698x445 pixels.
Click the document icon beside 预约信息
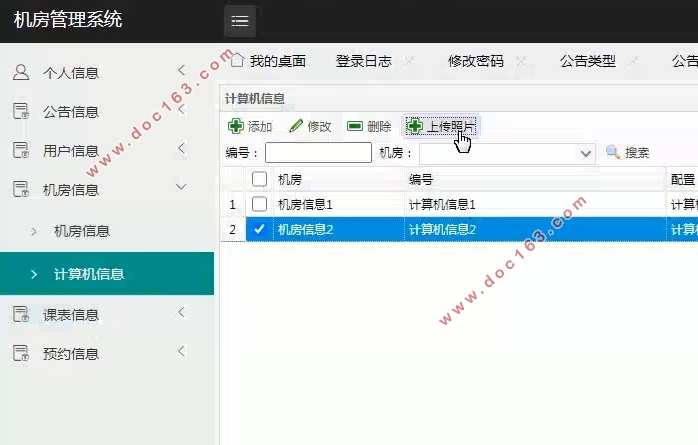[21, 353]
